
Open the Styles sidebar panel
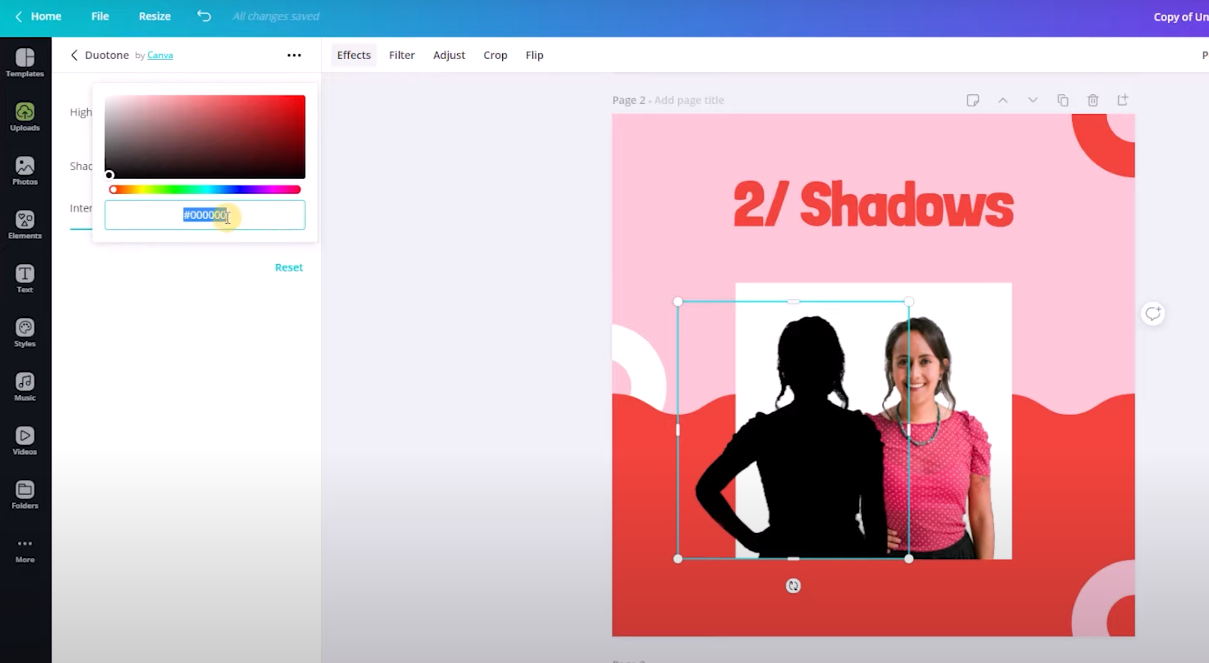click(x=25, y=333)
